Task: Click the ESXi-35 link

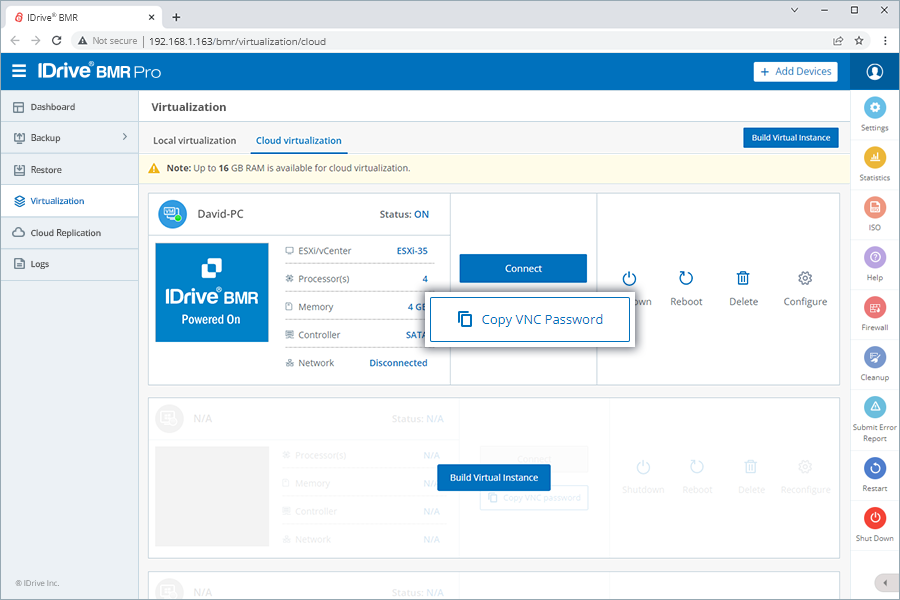Action: click(412, 251)
